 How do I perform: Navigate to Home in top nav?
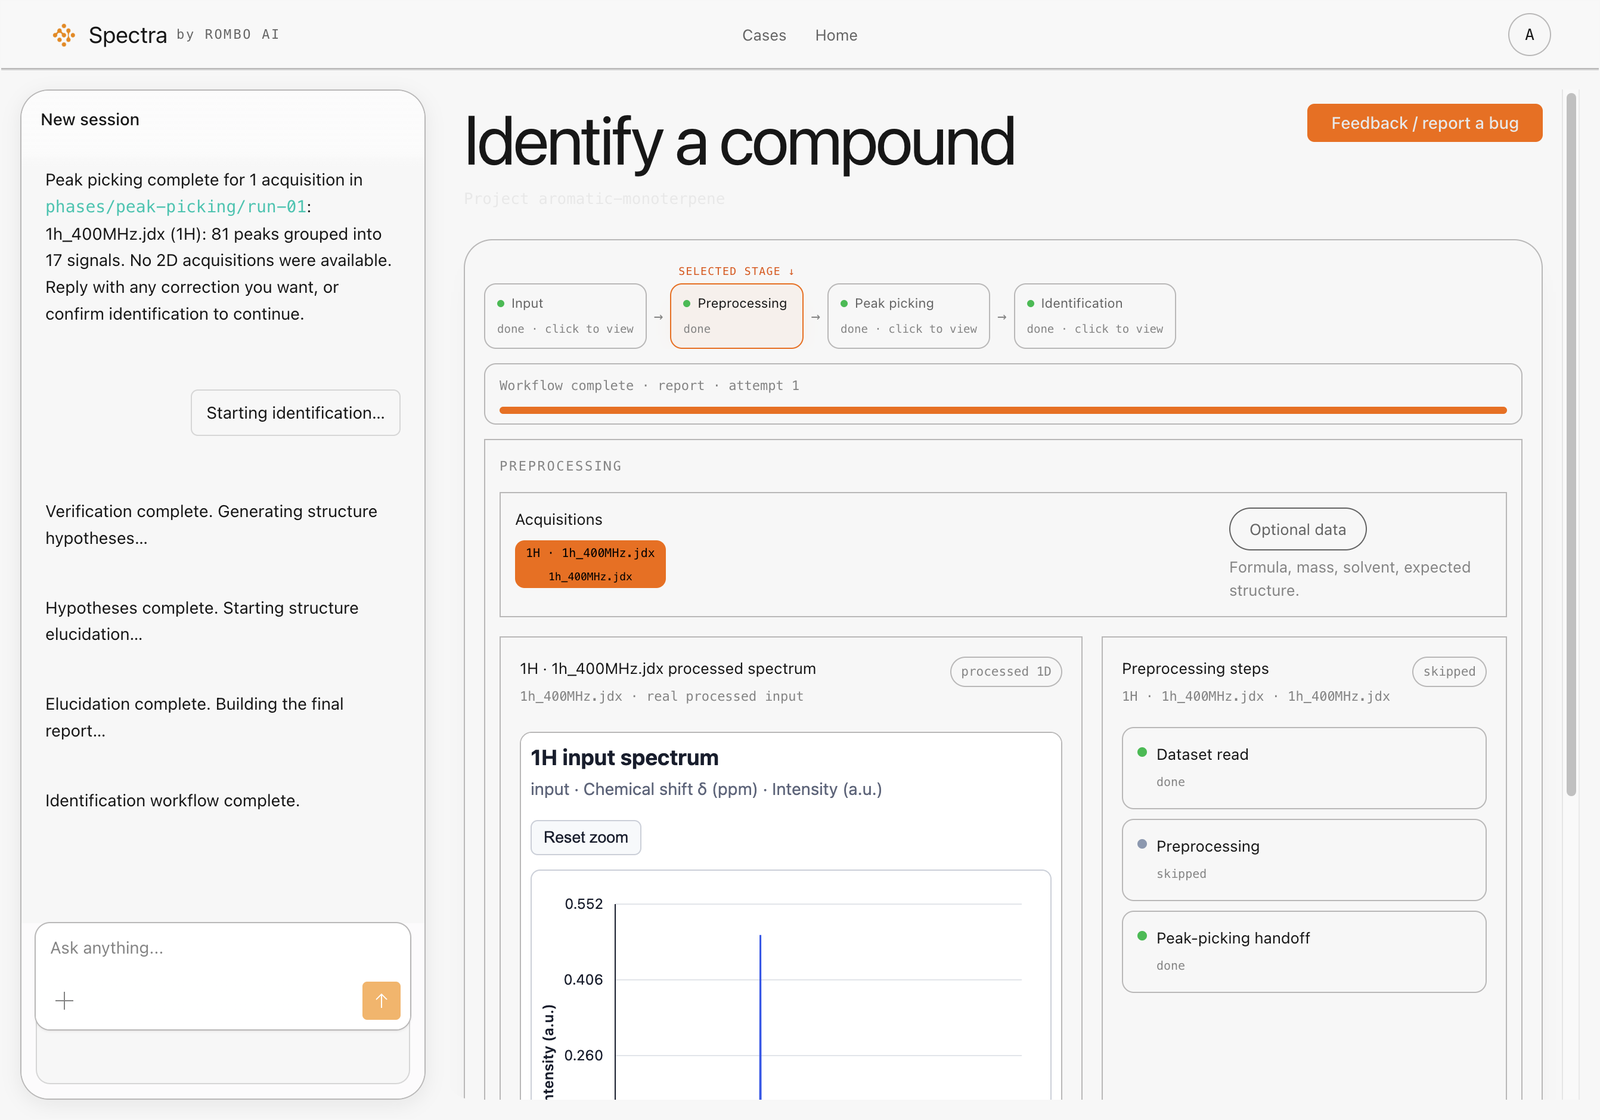(836, 35)
